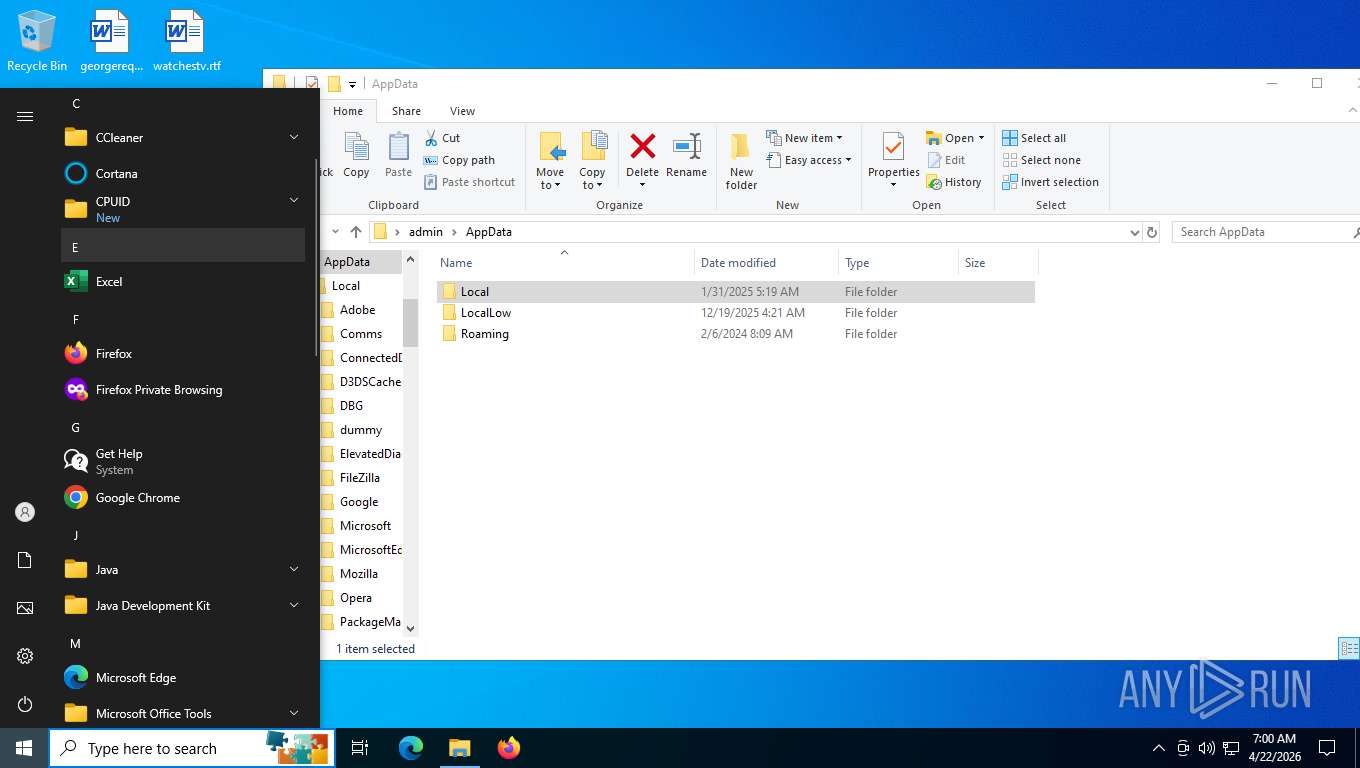Expand the CCleaner folder in Start menu
Image resolution: width=1360 pixels, height=768 pixels.
coord(183,138)
